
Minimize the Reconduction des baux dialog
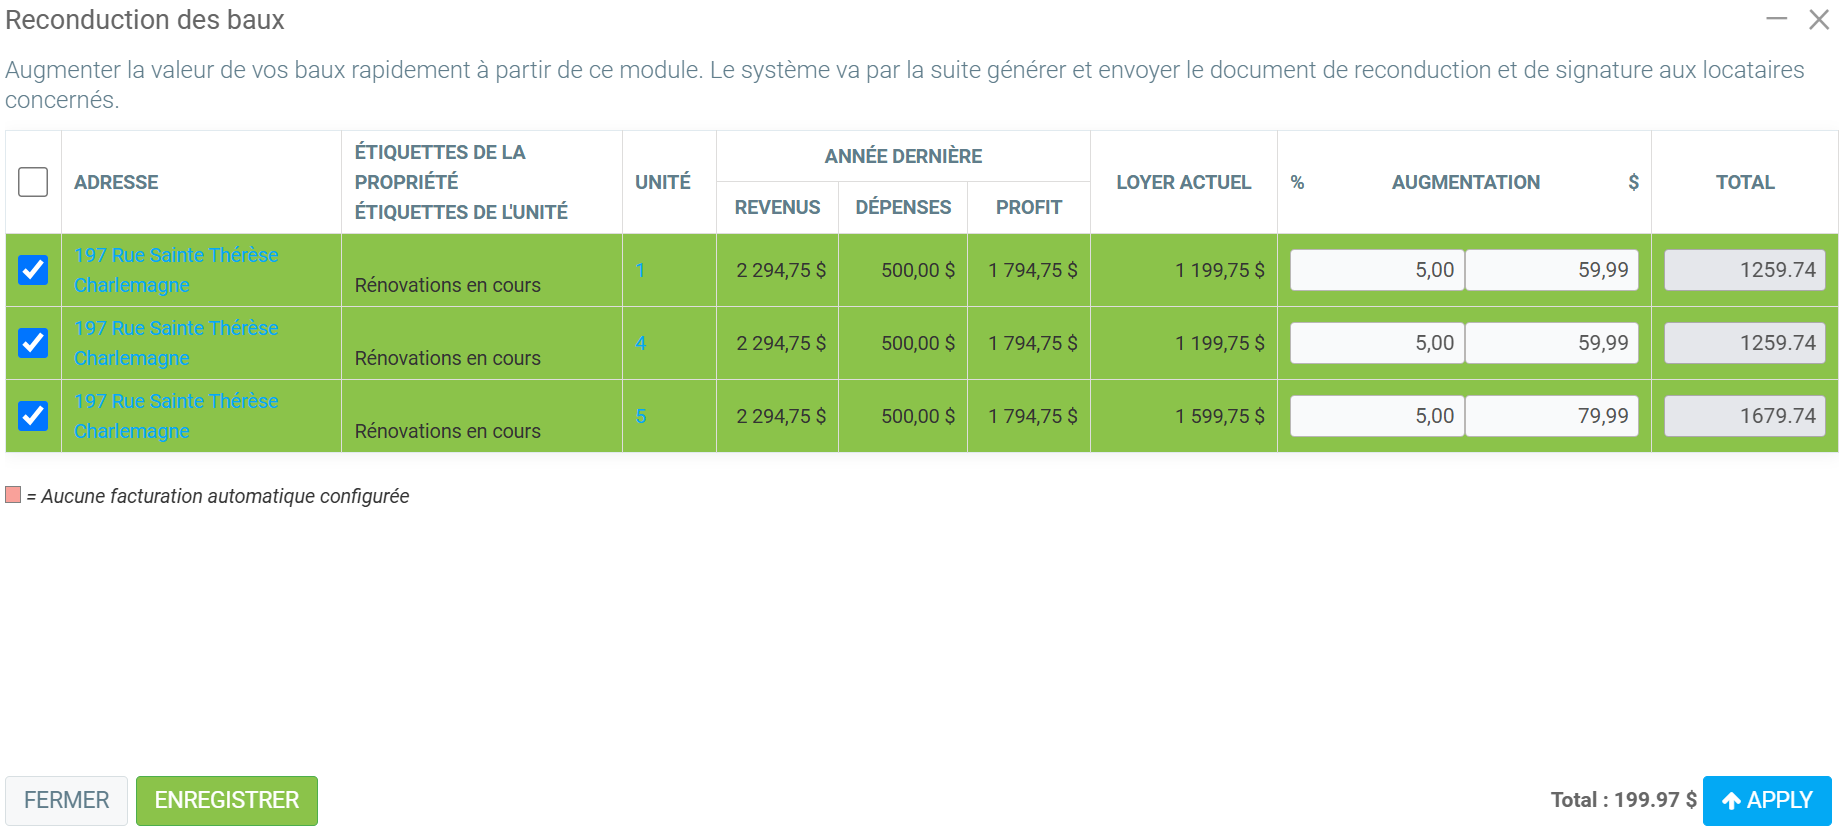click(1776, 19)
